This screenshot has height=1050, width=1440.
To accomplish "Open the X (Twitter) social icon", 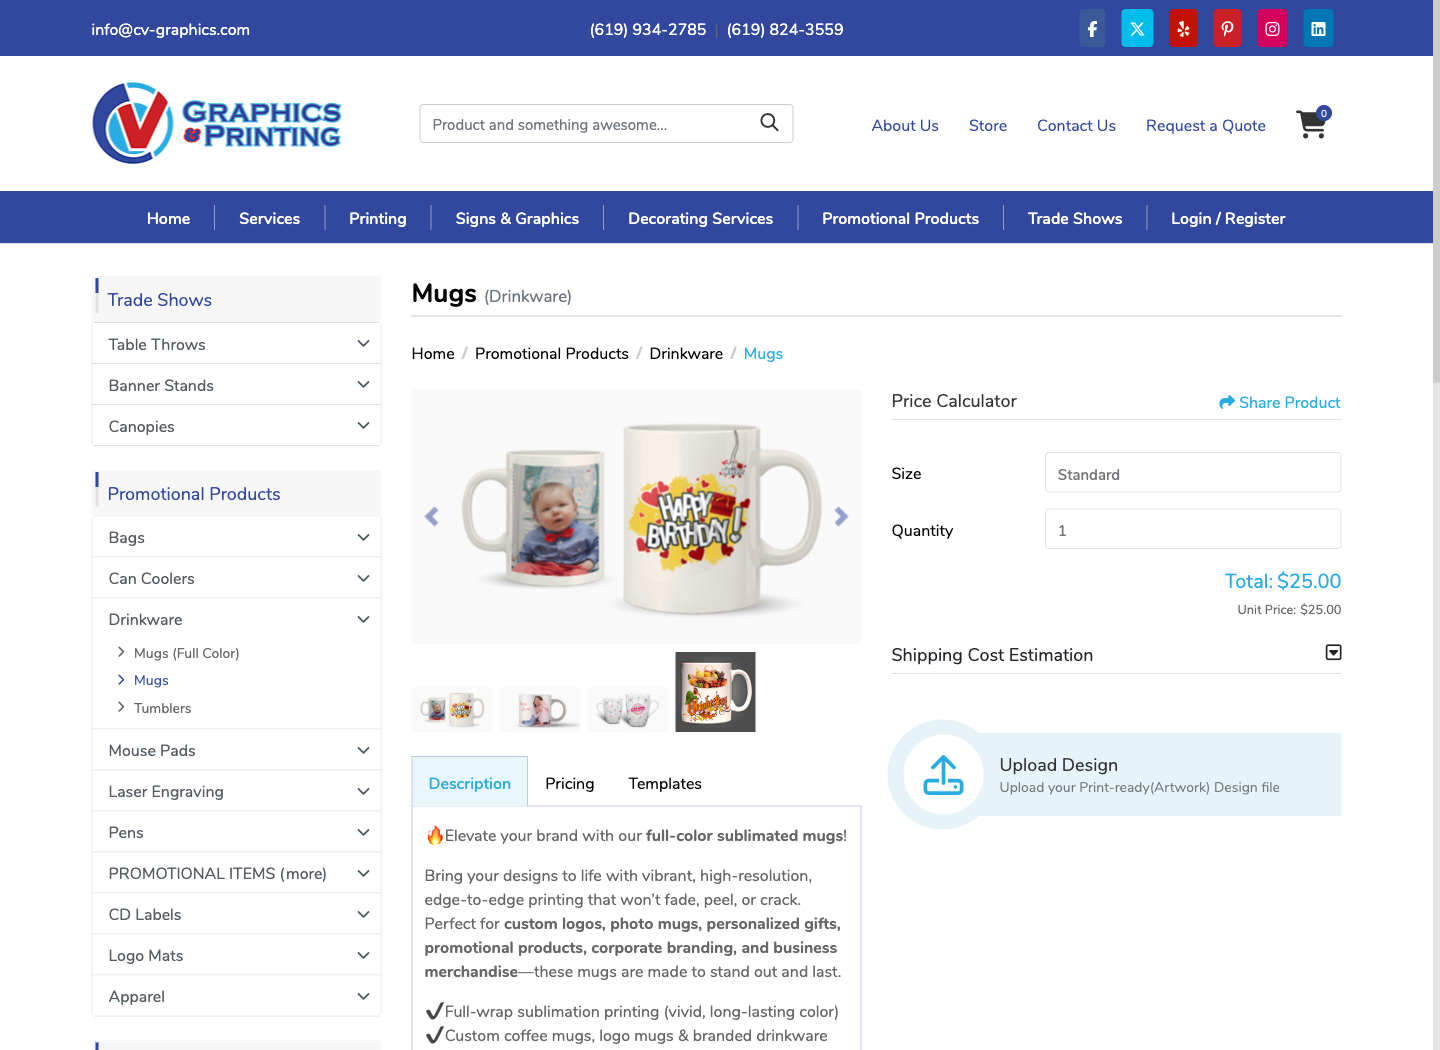I will click(x=1137, y=29).
